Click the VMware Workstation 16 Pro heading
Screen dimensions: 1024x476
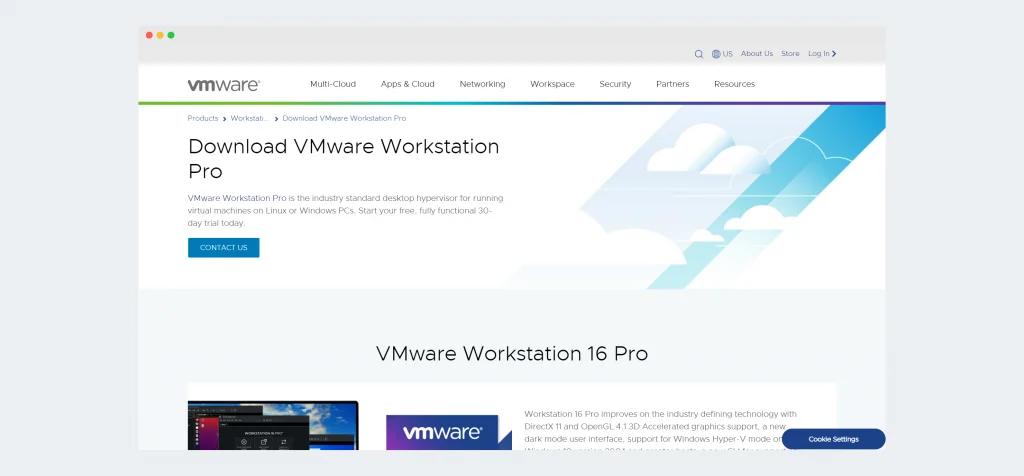tap(512, 354)
